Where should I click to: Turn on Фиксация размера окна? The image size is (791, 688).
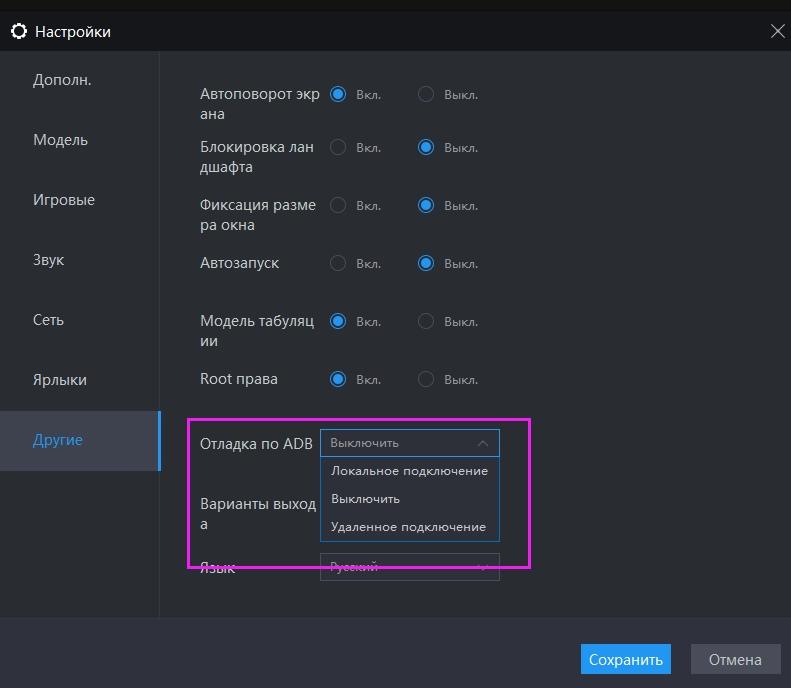click(x=338, y=206)
